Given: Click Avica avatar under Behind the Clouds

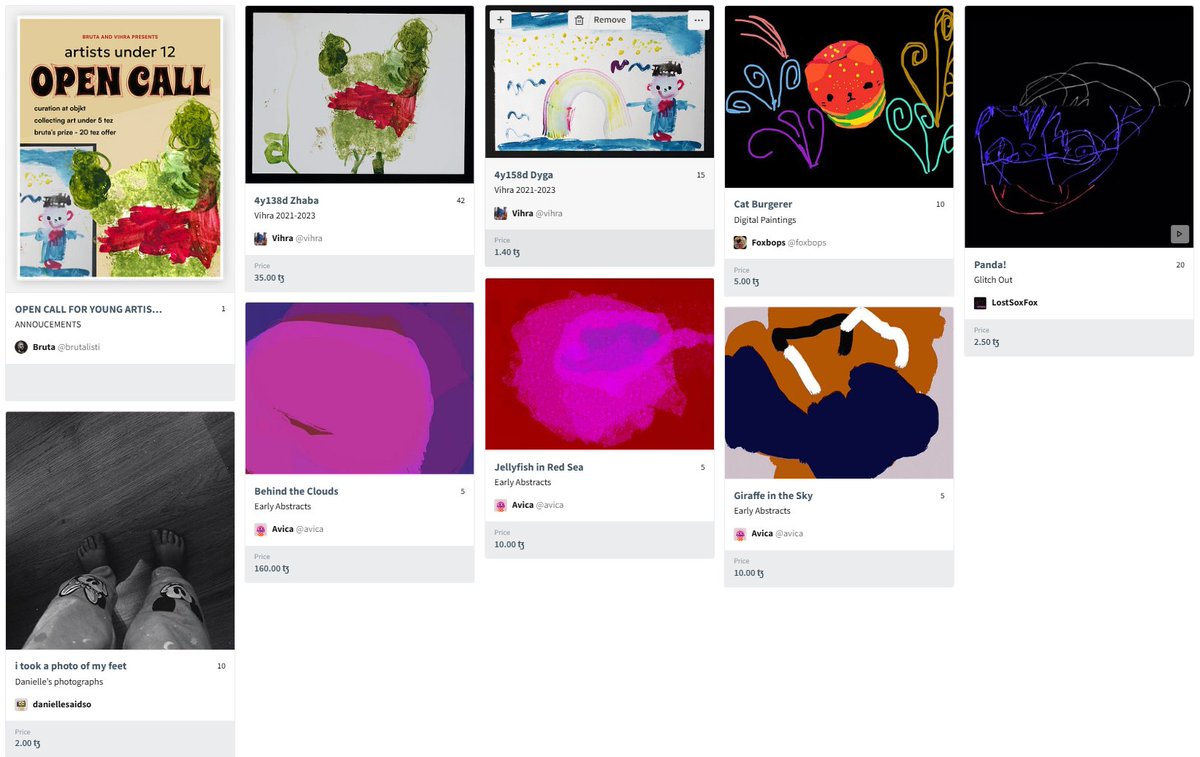Looking at the screenshot, I should [x=261, y=529].
